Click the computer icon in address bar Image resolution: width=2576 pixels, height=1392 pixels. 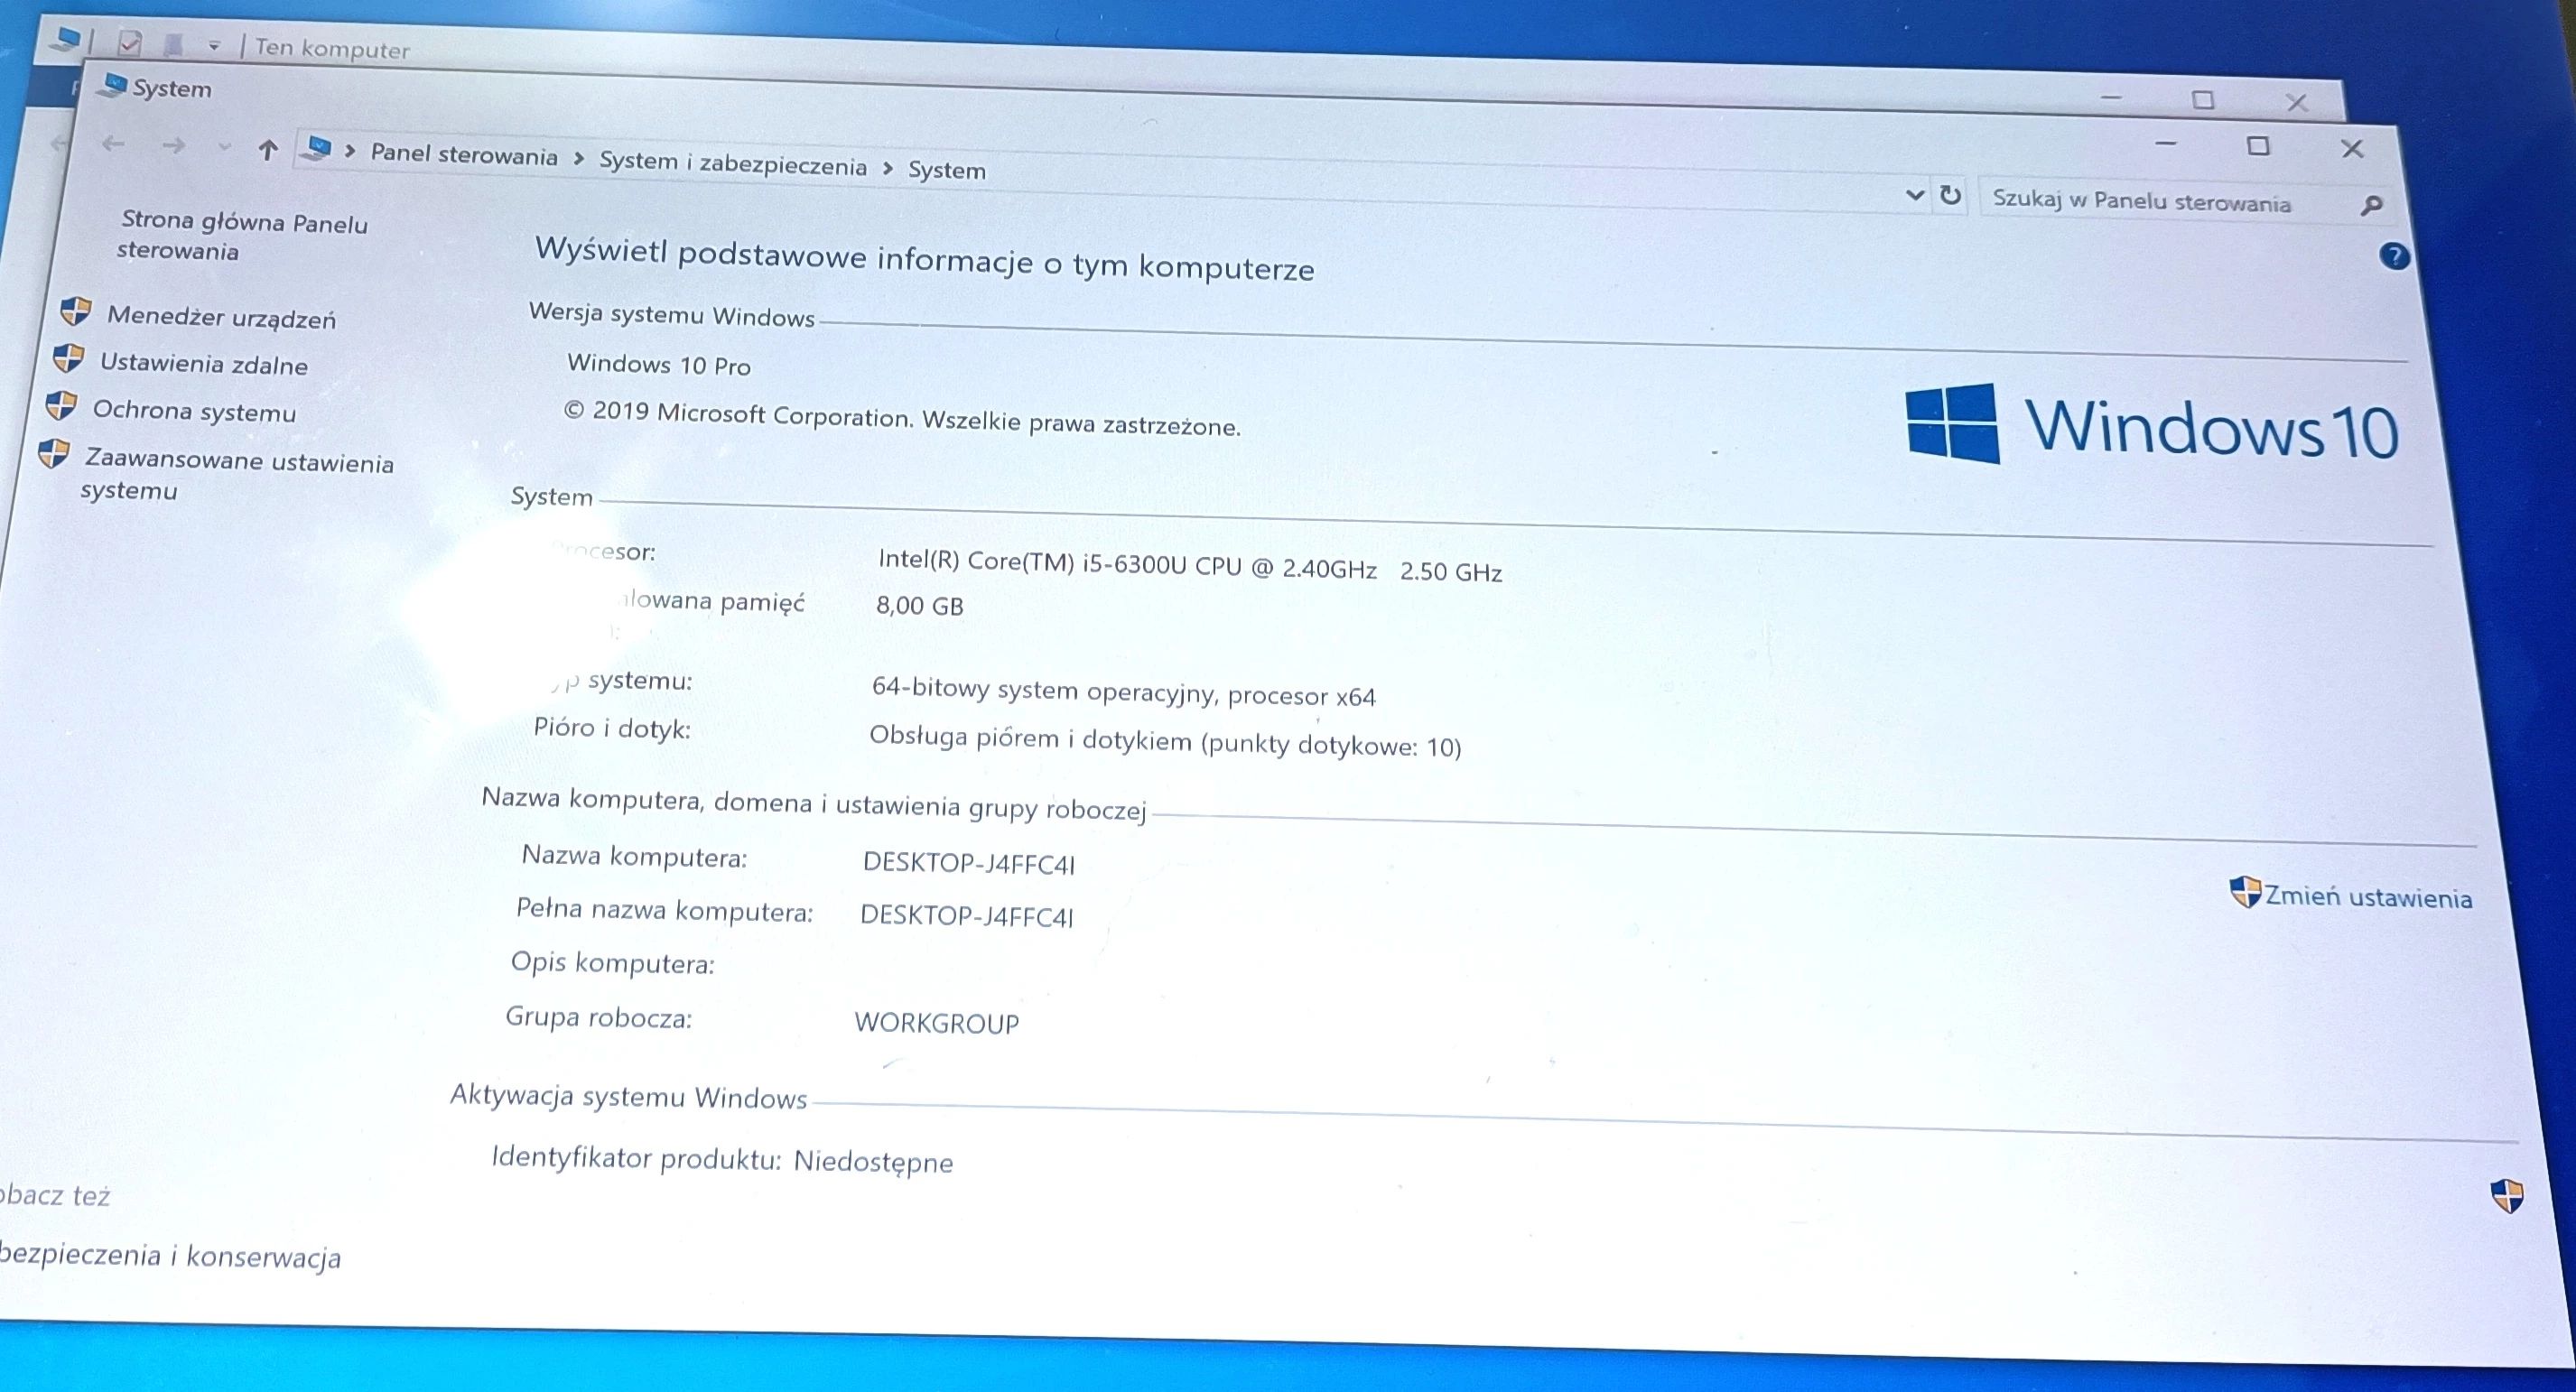pos(318,149)
